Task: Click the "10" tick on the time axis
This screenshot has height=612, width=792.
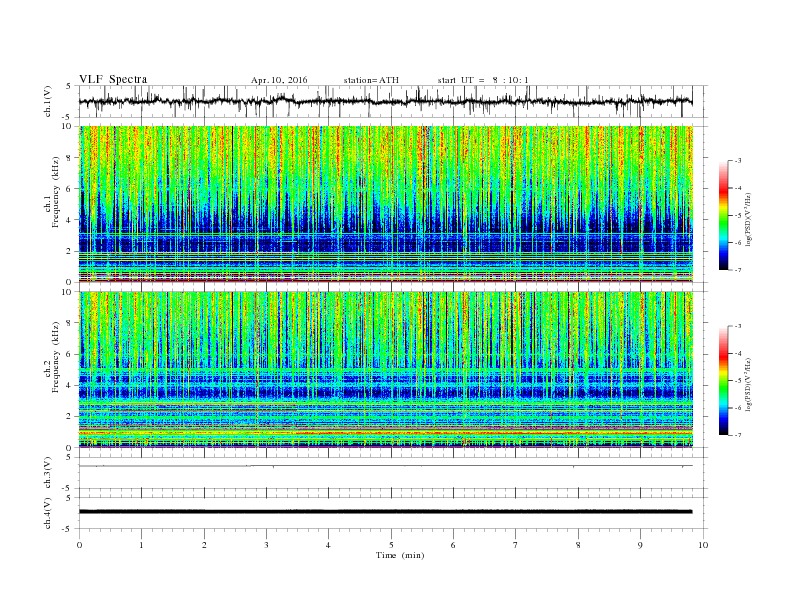Action: pyautogui.click(x=703, y=545)
